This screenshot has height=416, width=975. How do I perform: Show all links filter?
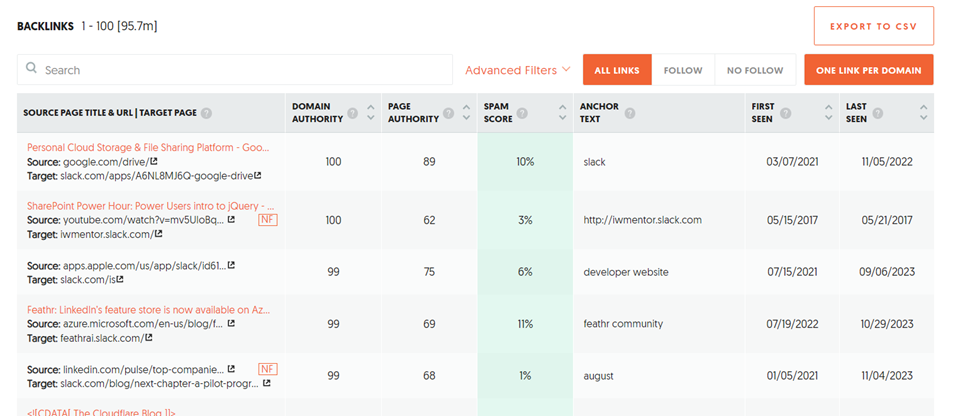click(617, 70)
